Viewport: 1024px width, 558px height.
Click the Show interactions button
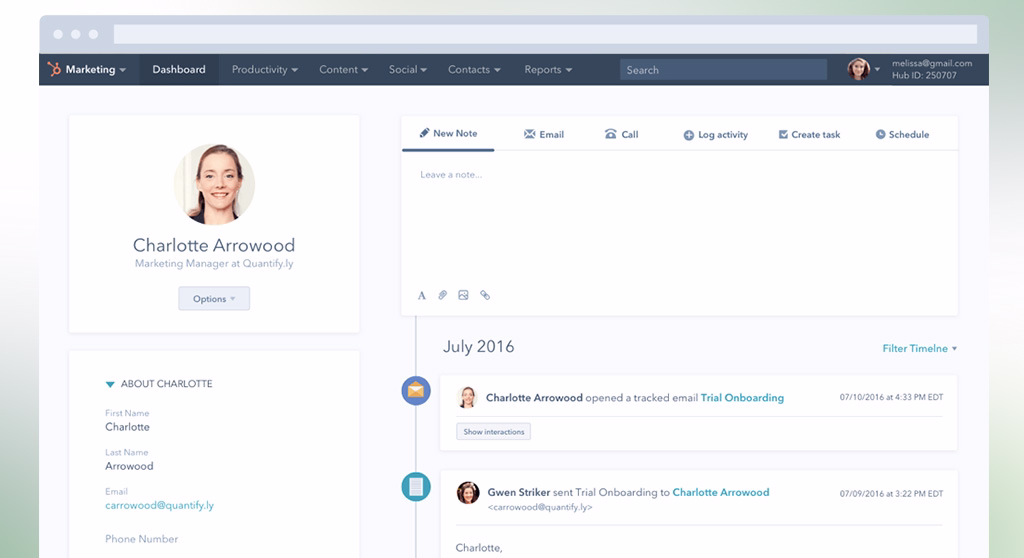494,431
